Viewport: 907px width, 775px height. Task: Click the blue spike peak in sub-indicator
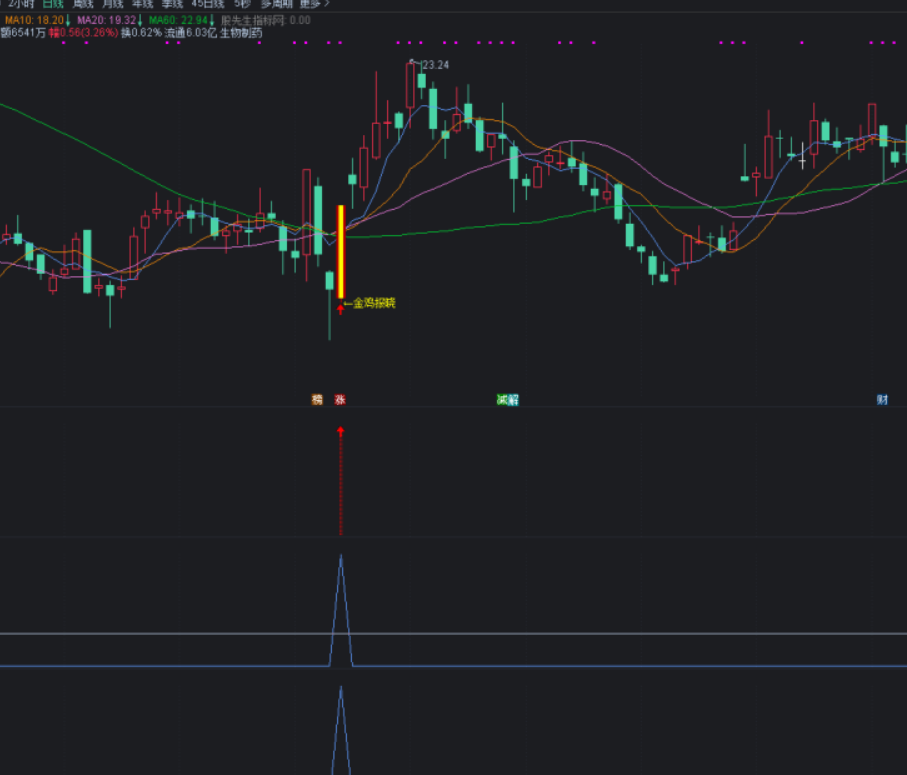pos(341,557)
